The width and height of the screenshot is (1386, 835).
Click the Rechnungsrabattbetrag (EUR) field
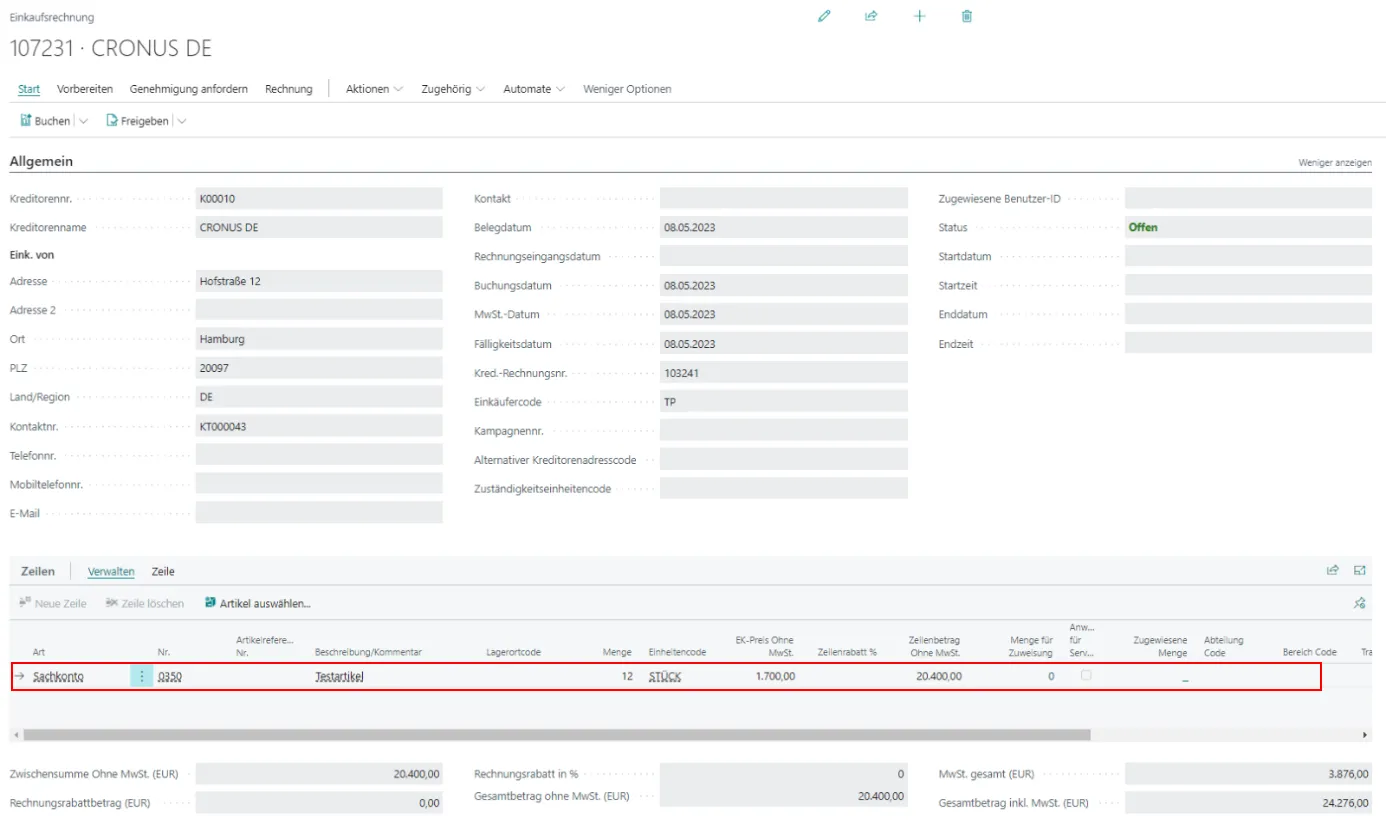[x=319, y=803]
